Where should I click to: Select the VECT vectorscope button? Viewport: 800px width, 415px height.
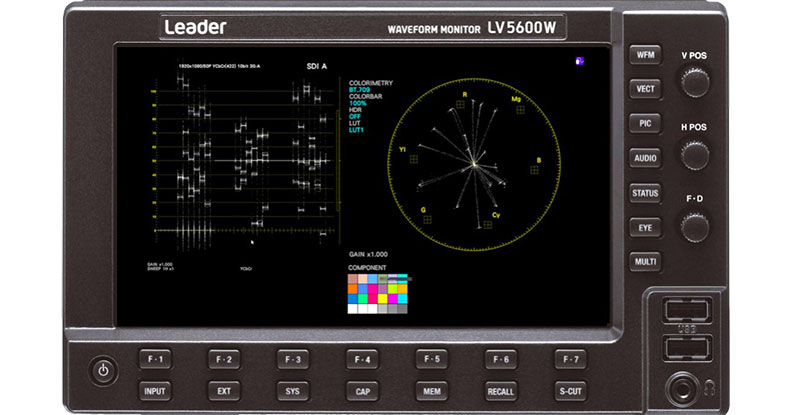click(x=645, y=89)
